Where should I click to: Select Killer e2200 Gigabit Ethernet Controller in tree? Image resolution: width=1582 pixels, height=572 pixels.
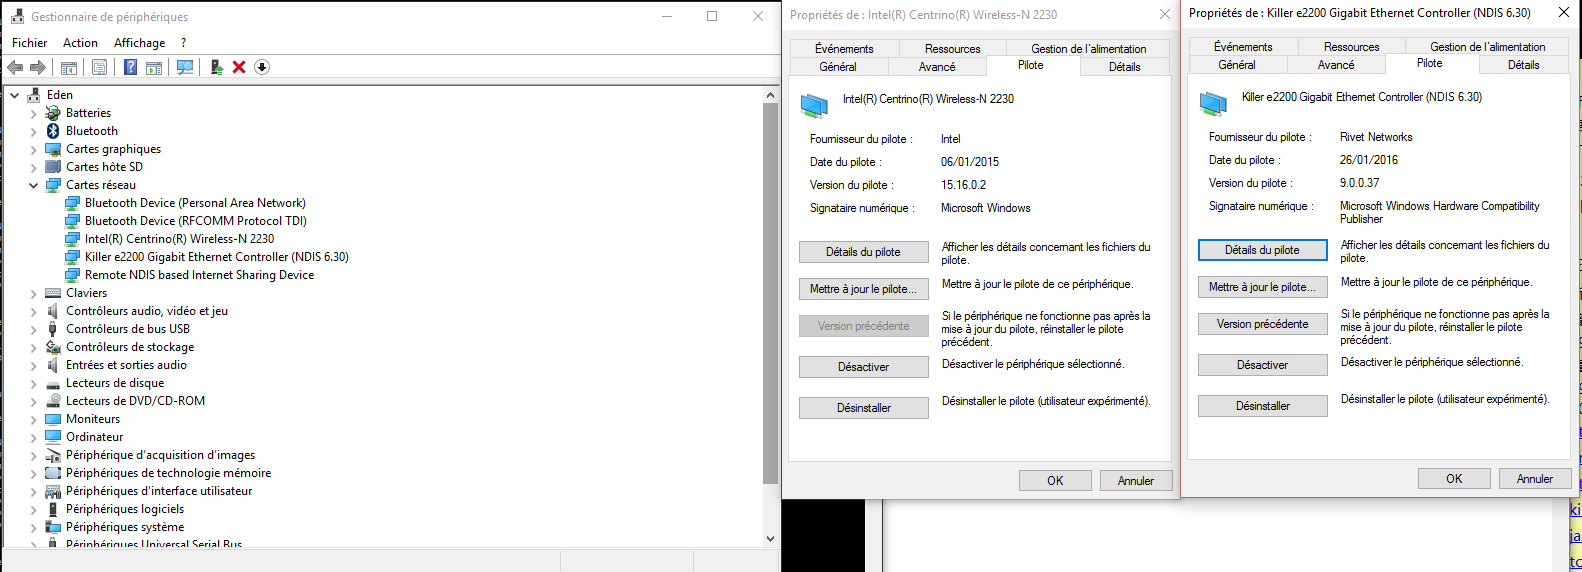(x=216, y=257)
